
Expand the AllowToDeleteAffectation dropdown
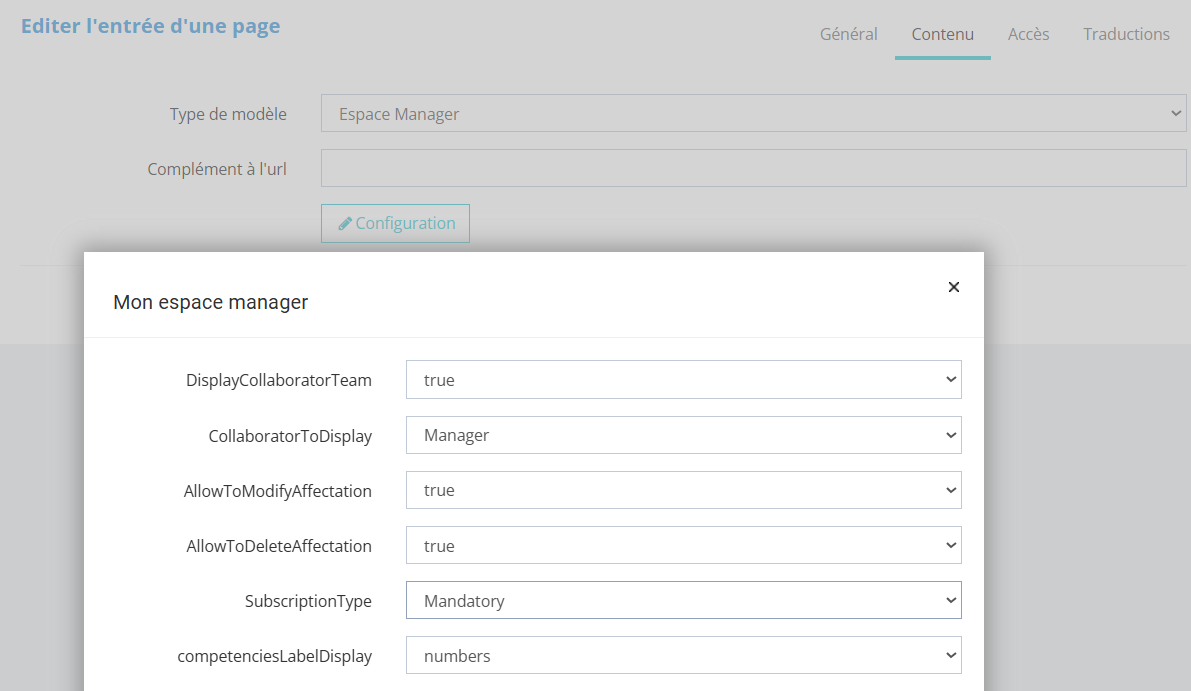coord(683,546)
